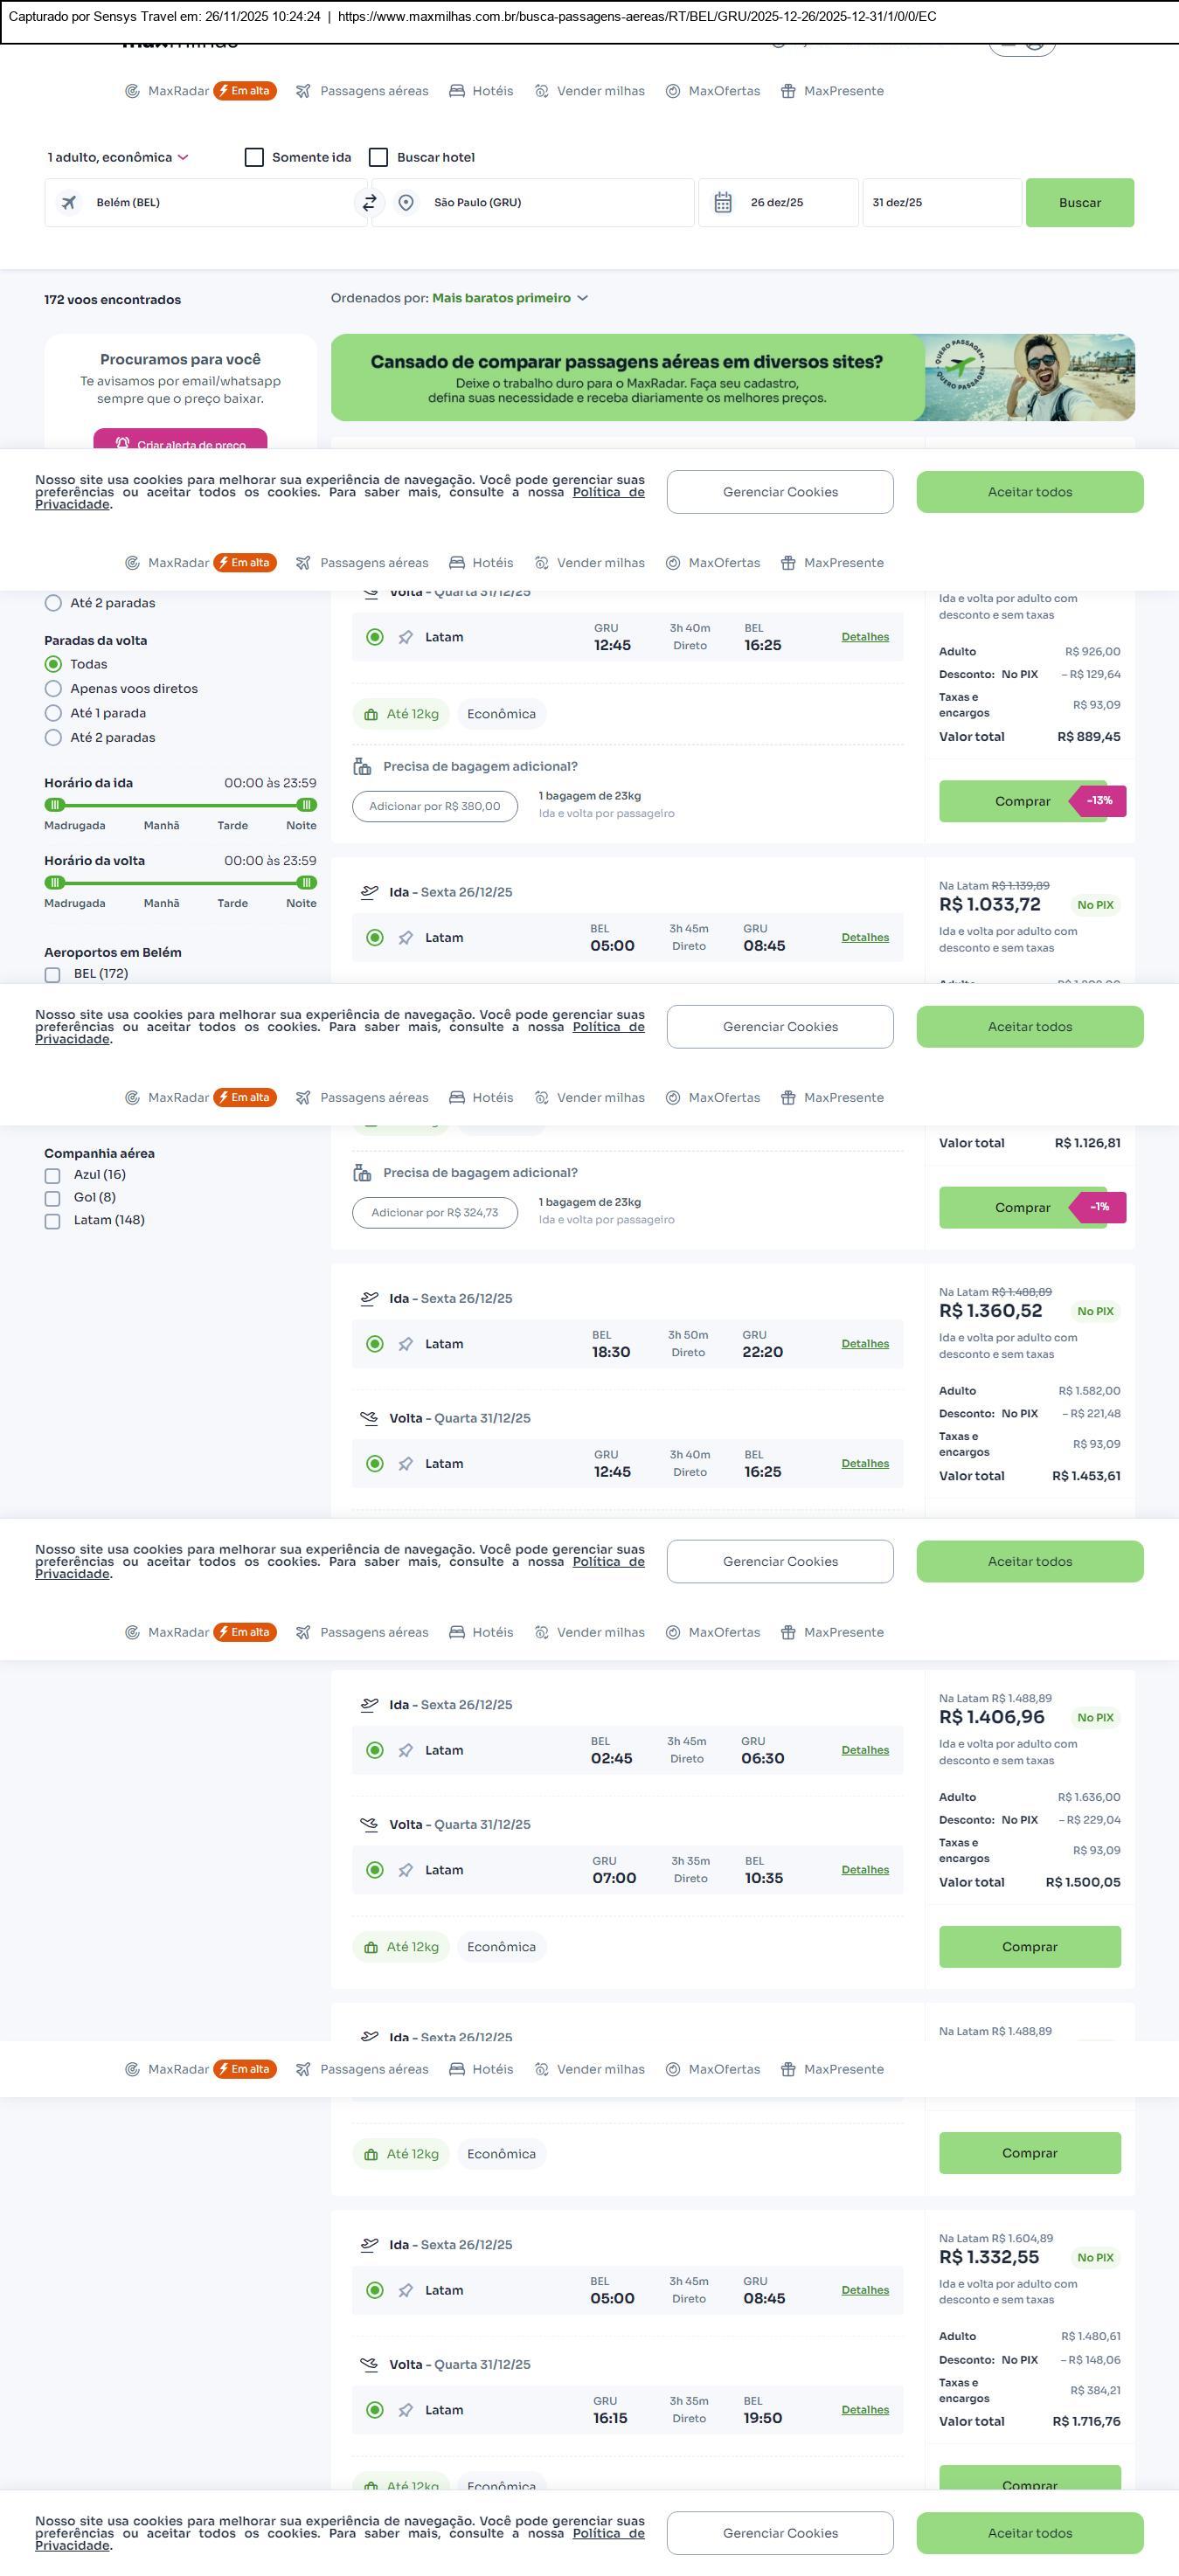Viewport: 1179px width, 2576px height.
Task: Open Detalhes for the 07:00 GRU return flight
Action: (x=865, y=1870)
